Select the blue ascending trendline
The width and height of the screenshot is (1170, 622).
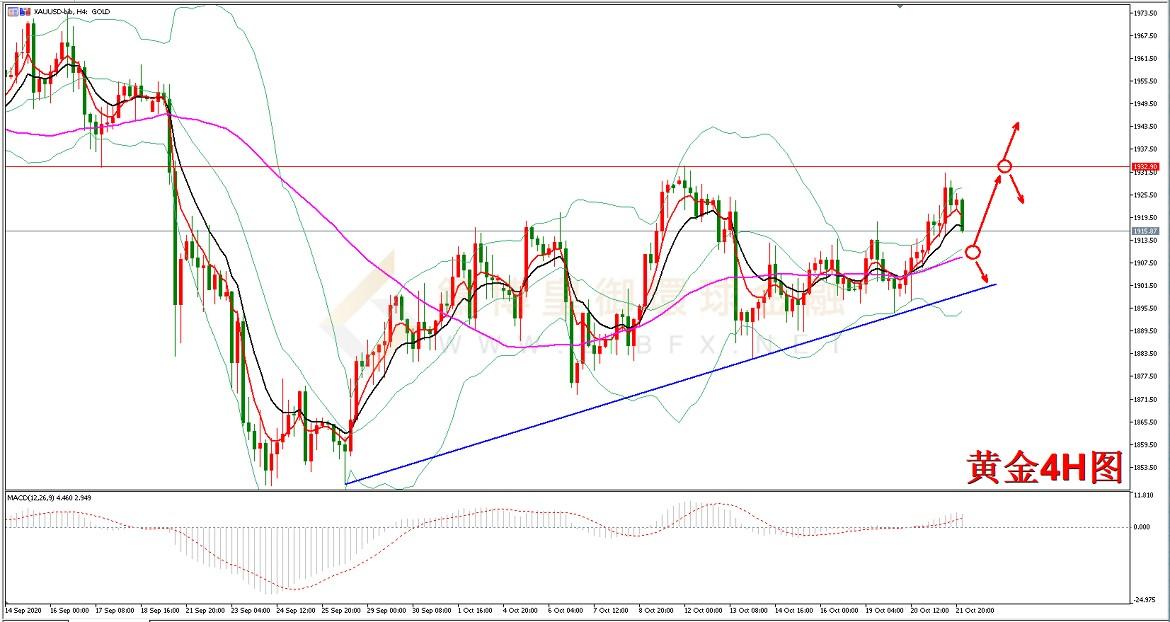pyautogui.click(x=670, y=385)
